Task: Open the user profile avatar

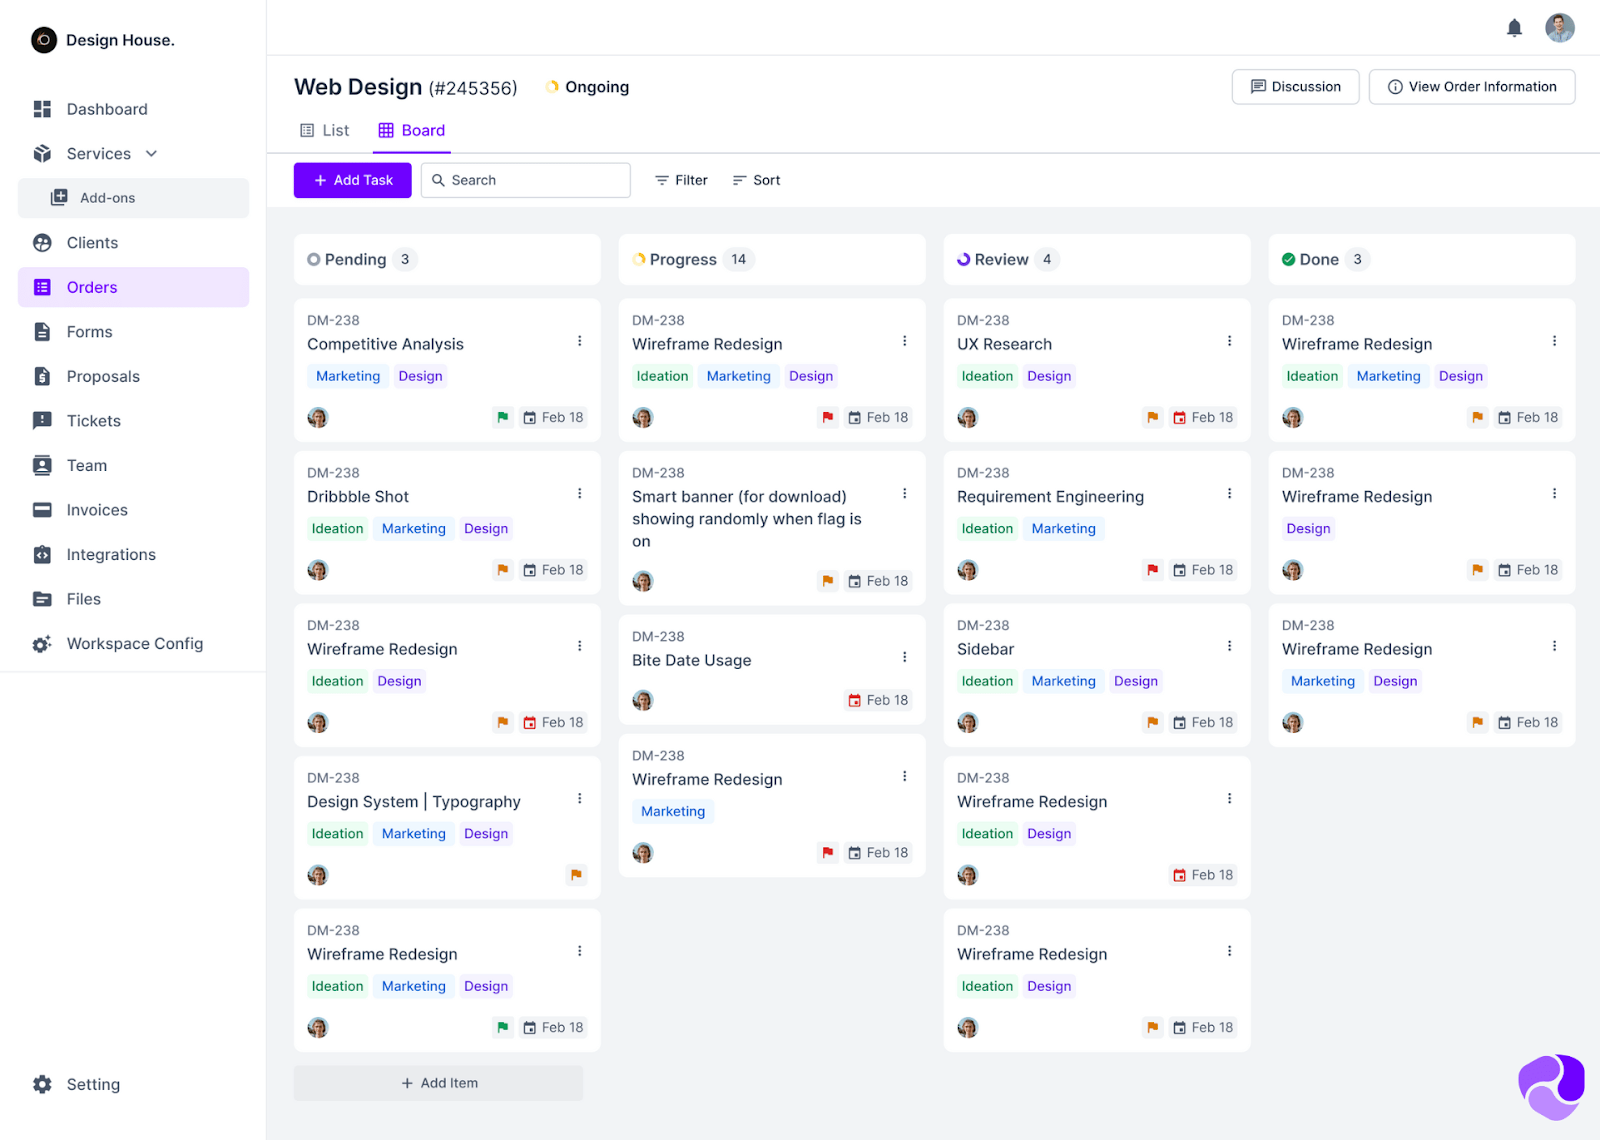Action: [1559, 28]
